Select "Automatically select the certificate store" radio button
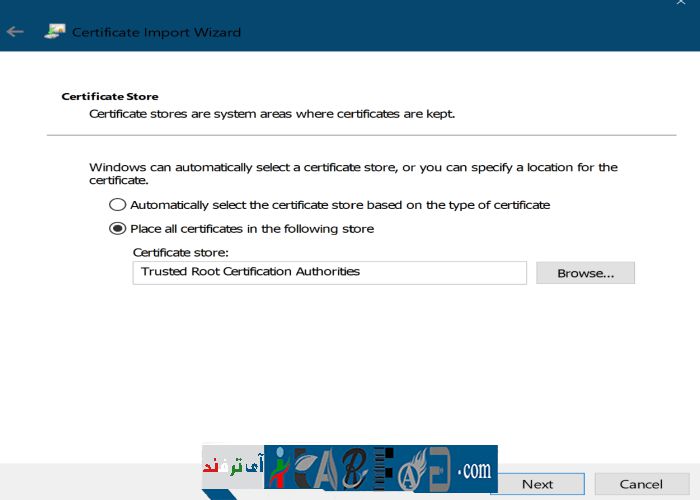The image size is (700, 500). 118,204
